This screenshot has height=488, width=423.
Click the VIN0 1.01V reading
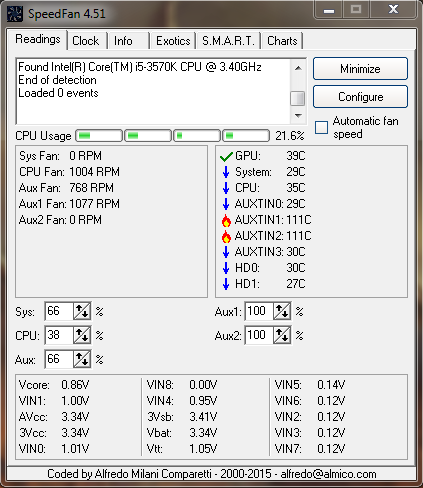[x=54, y=449]
